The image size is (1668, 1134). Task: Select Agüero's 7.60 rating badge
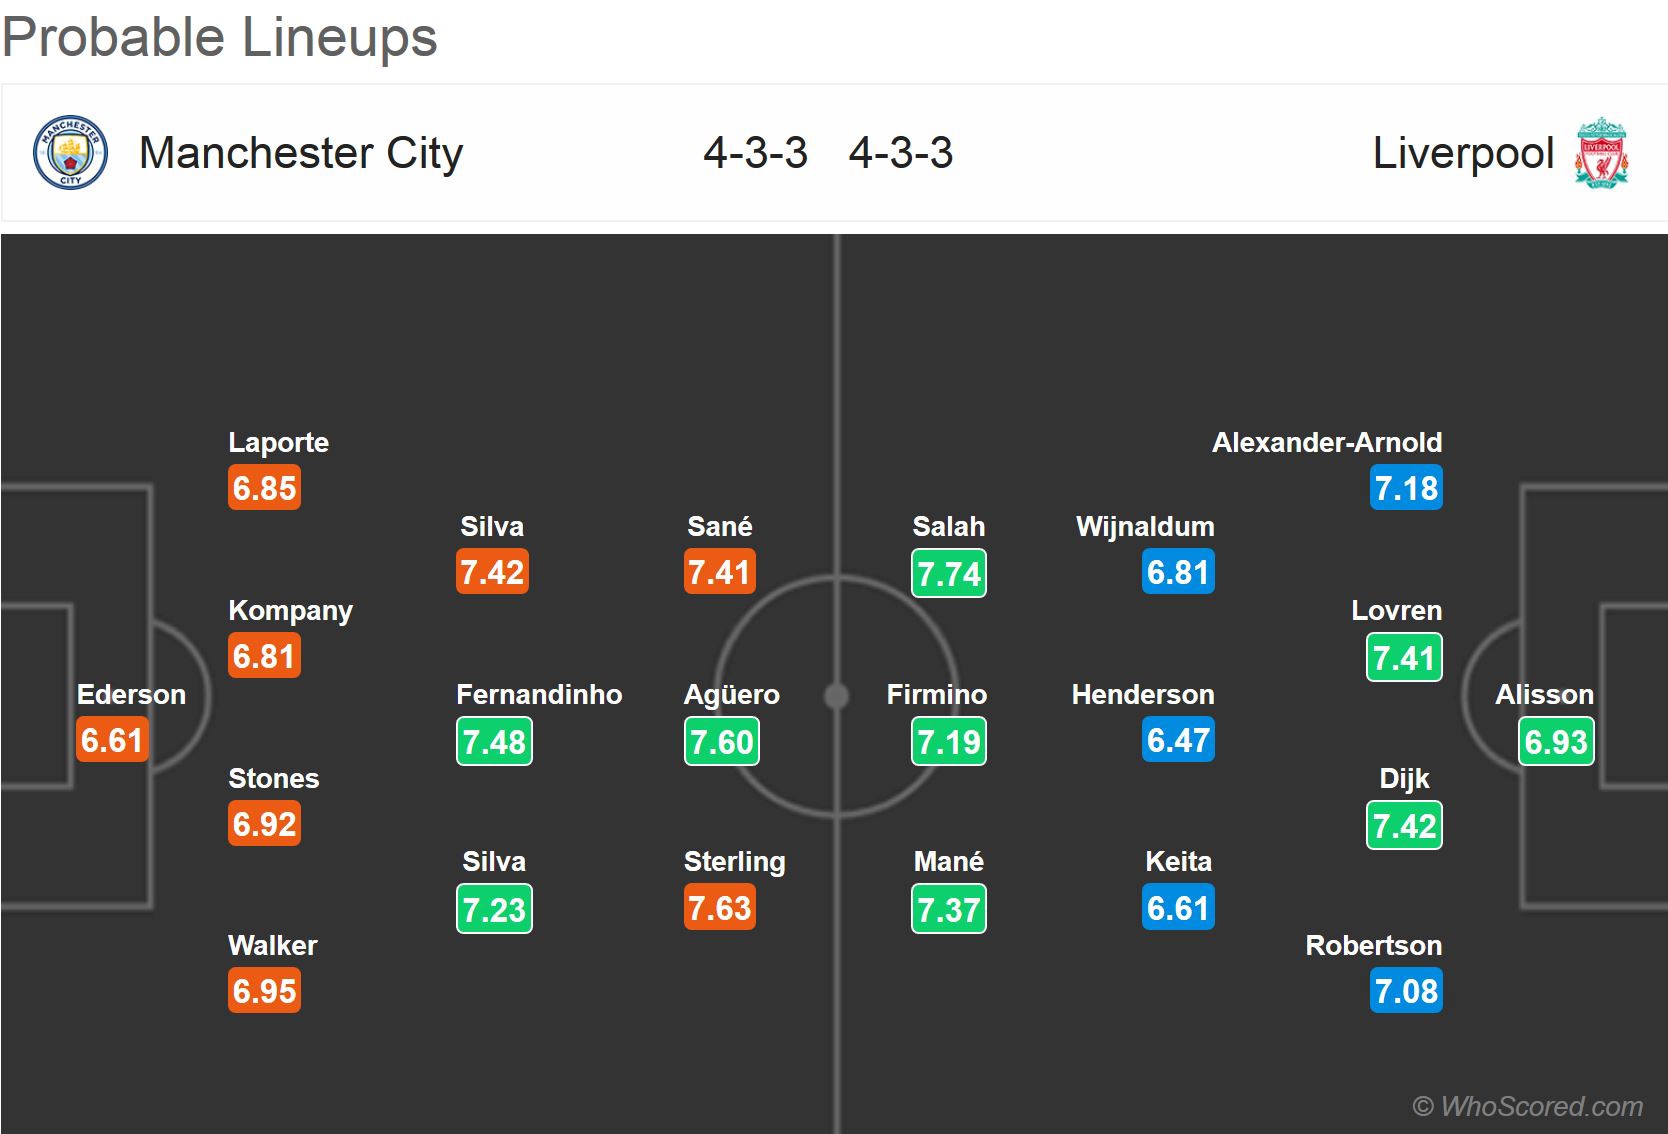click(722, 742)
